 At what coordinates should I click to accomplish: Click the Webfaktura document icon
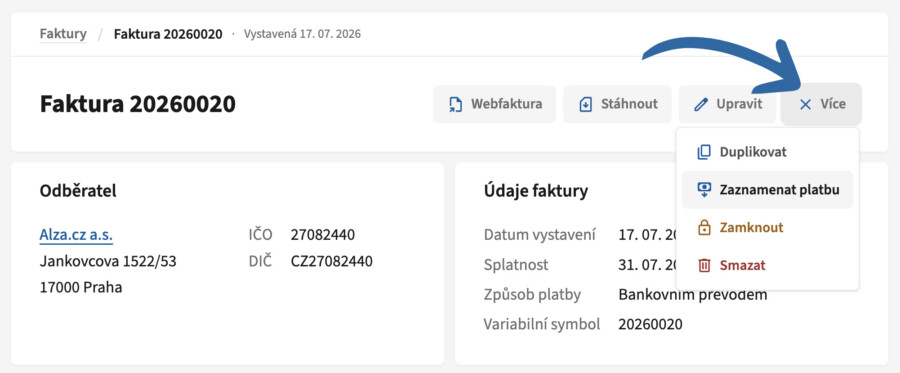pyautogui.click(x=455, y=104)
